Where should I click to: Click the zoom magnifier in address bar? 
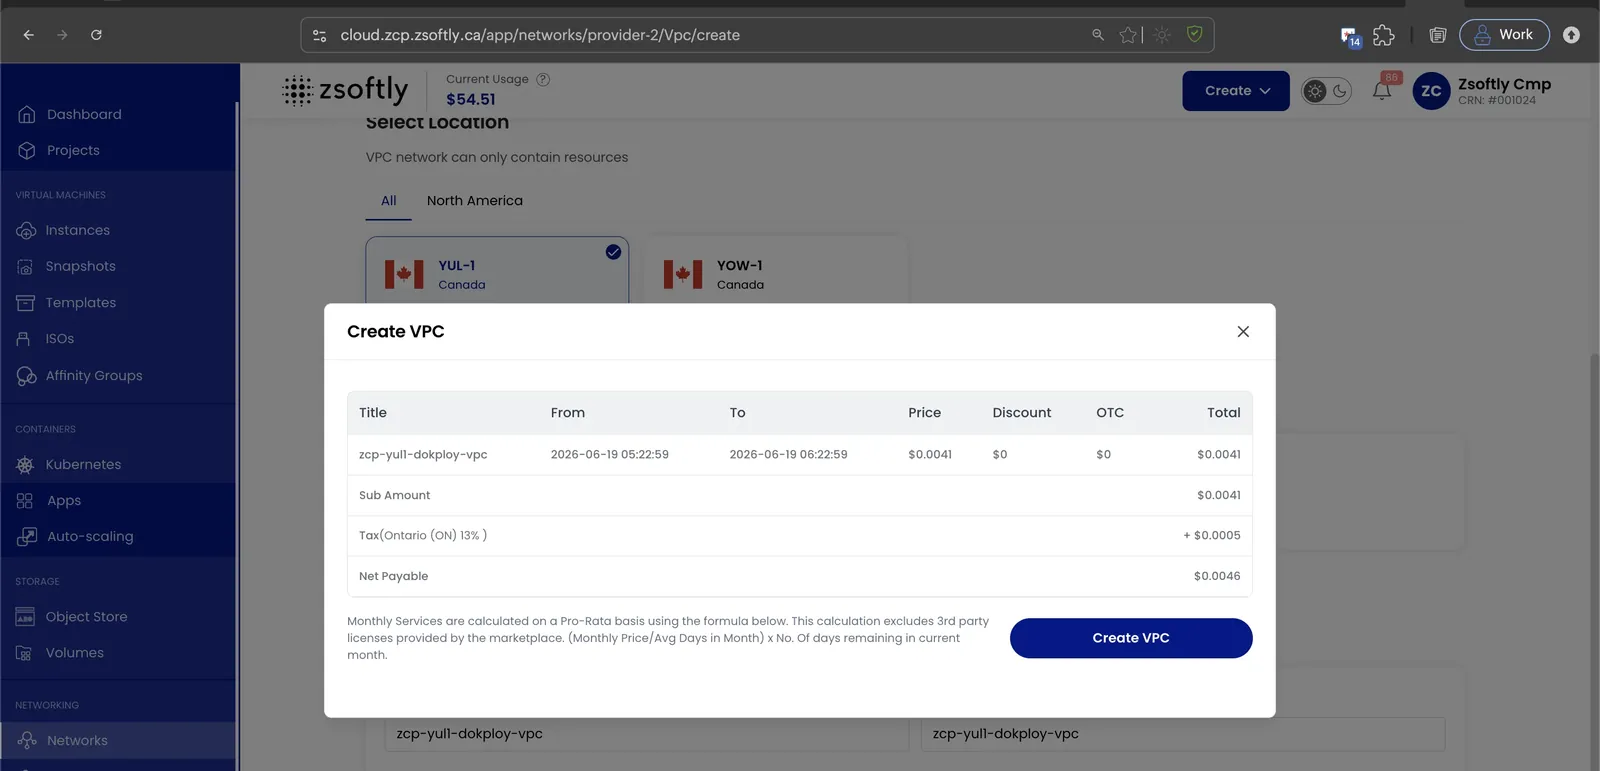pyautogui.click(x=1098, y=35)
